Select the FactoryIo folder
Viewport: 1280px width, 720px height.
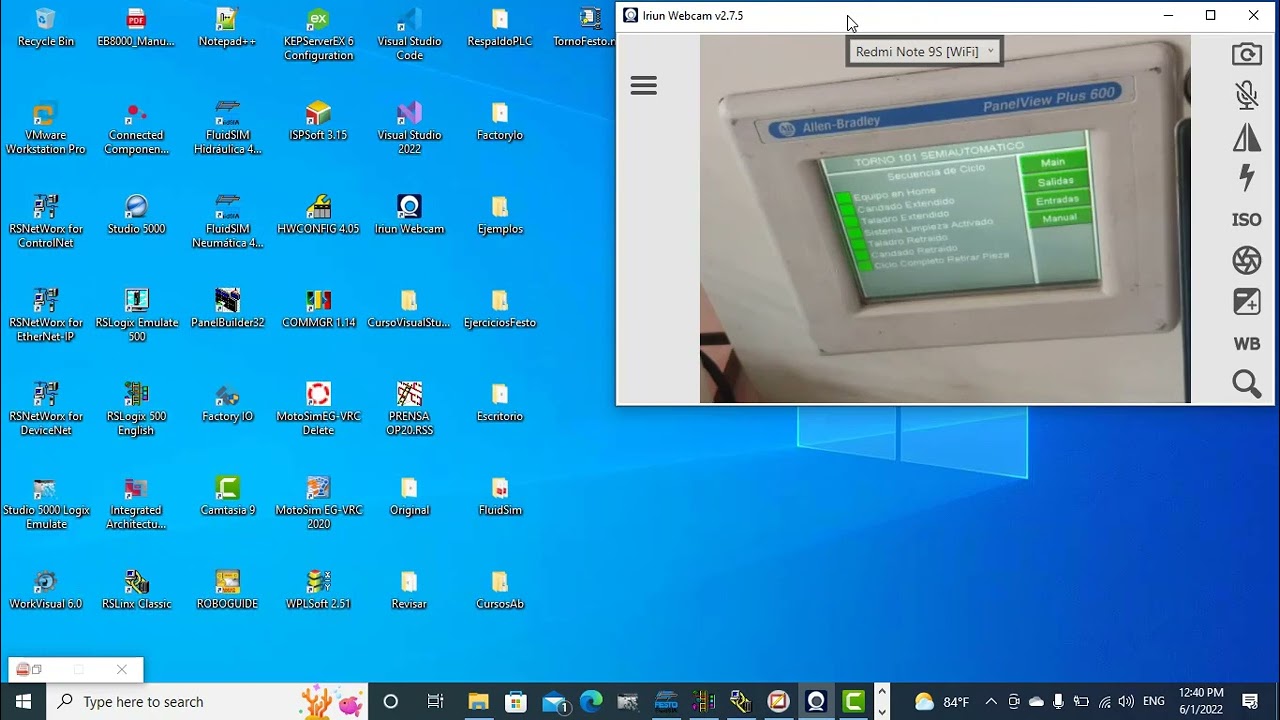(500, 121)
